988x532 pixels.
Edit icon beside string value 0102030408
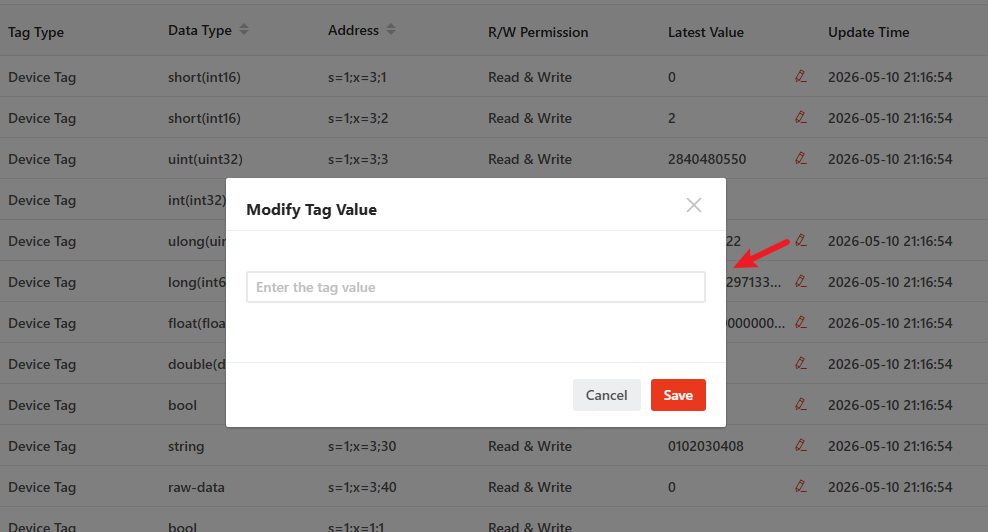click(x=801, y=445)
